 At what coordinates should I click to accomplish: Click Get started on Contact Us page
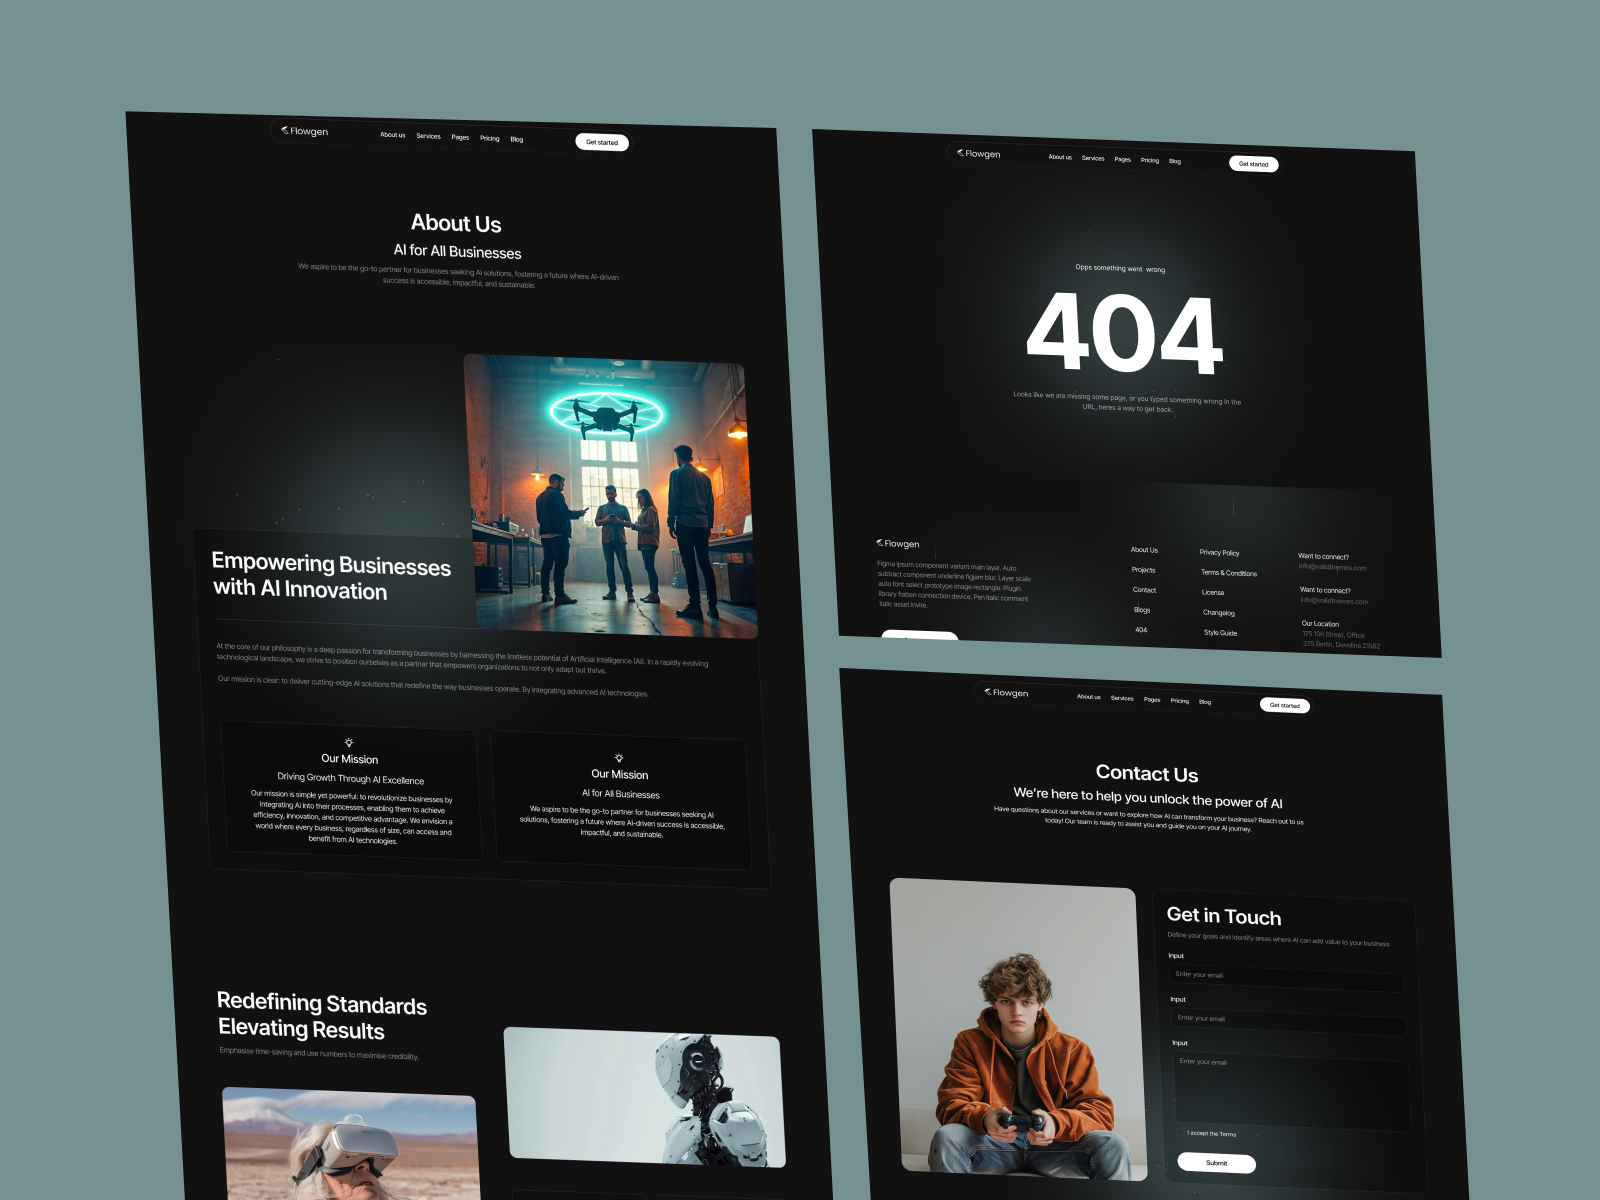click(1285, 705)
